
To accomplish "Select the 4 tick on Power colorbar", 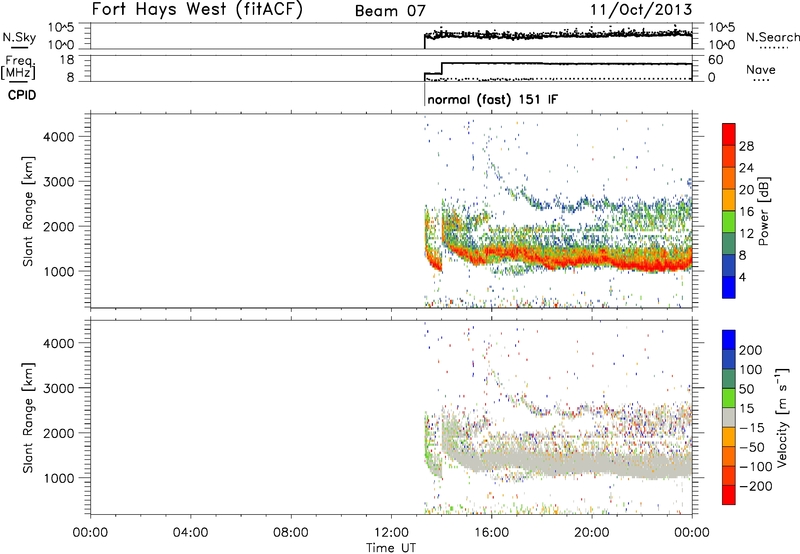I will pyautogui.click(x=742, y=277).
